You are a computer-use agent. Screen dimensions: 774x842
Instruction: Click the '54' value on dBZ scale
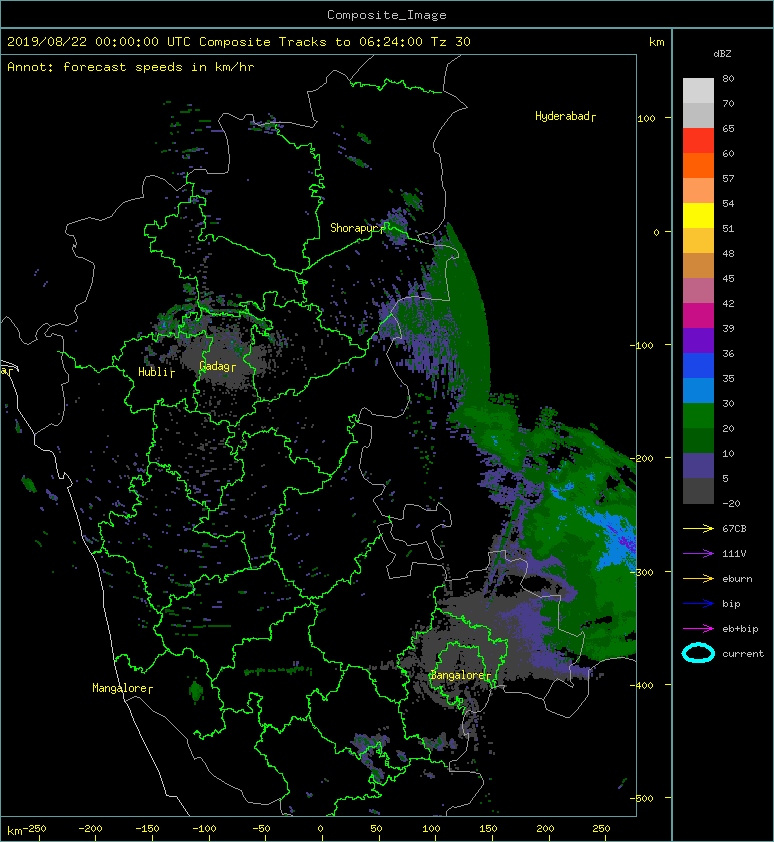click(728, 204)
